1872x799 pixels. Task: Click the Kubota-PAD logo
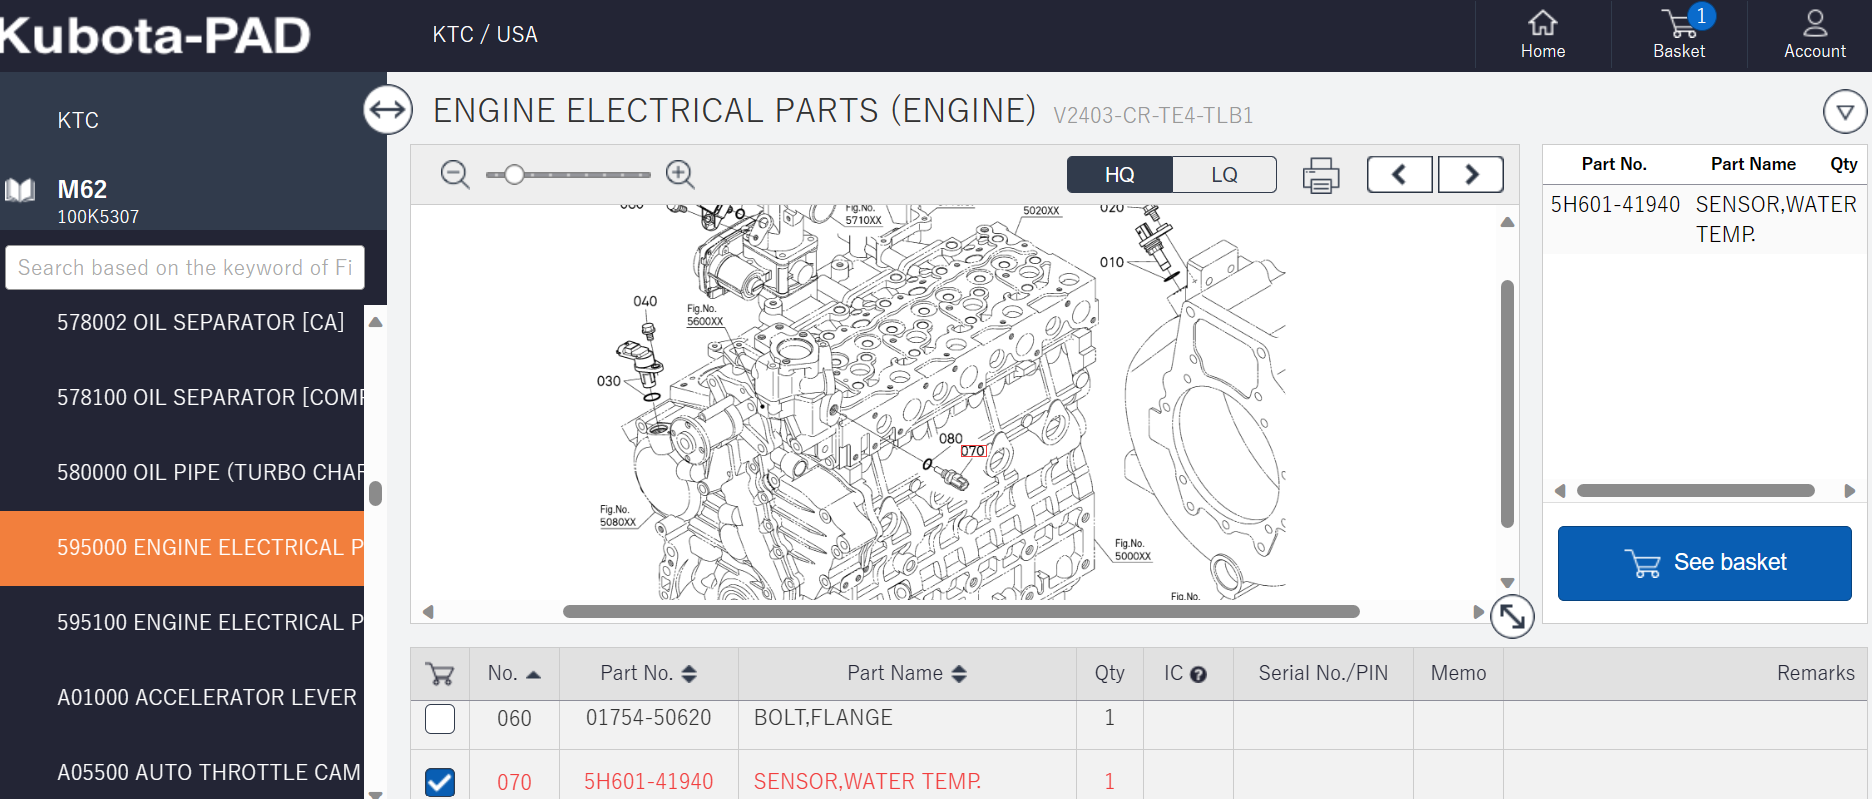coord(155,35)
